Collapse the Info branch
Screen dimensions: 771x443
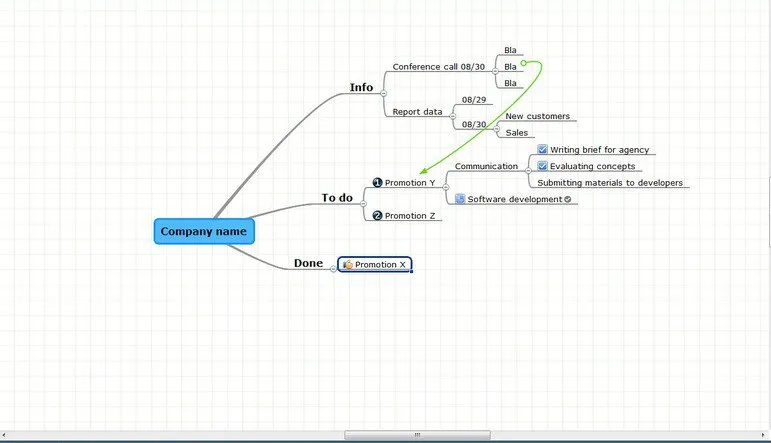[384, 93]
